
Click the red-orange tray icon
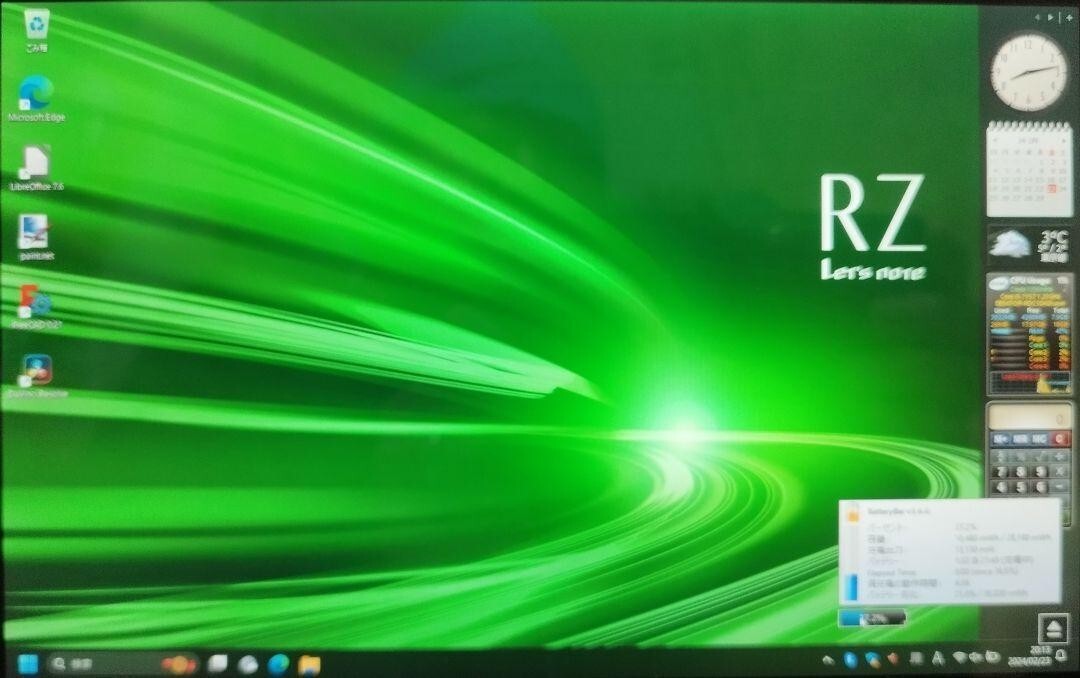coord(893,659)
